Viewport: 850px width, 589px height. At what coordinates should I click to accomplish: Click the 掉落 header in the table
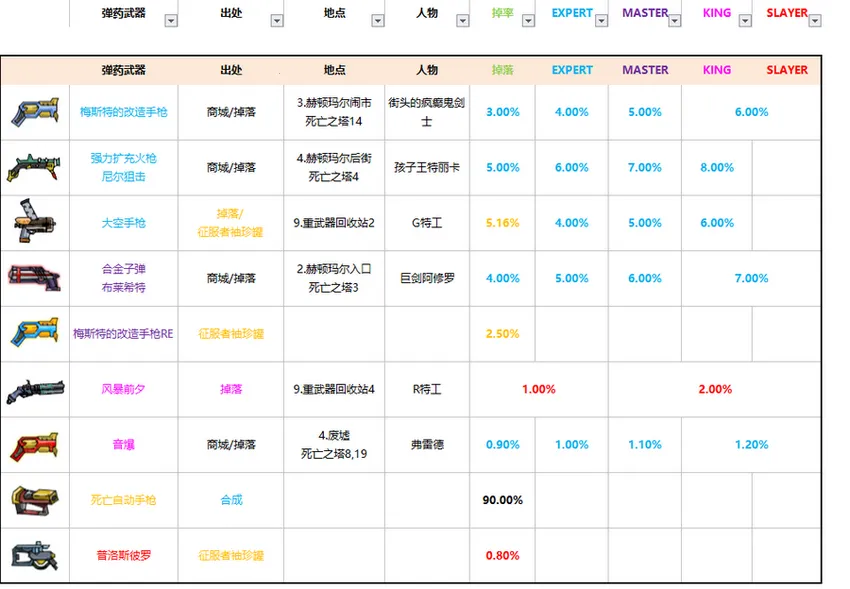click(502, 70)
